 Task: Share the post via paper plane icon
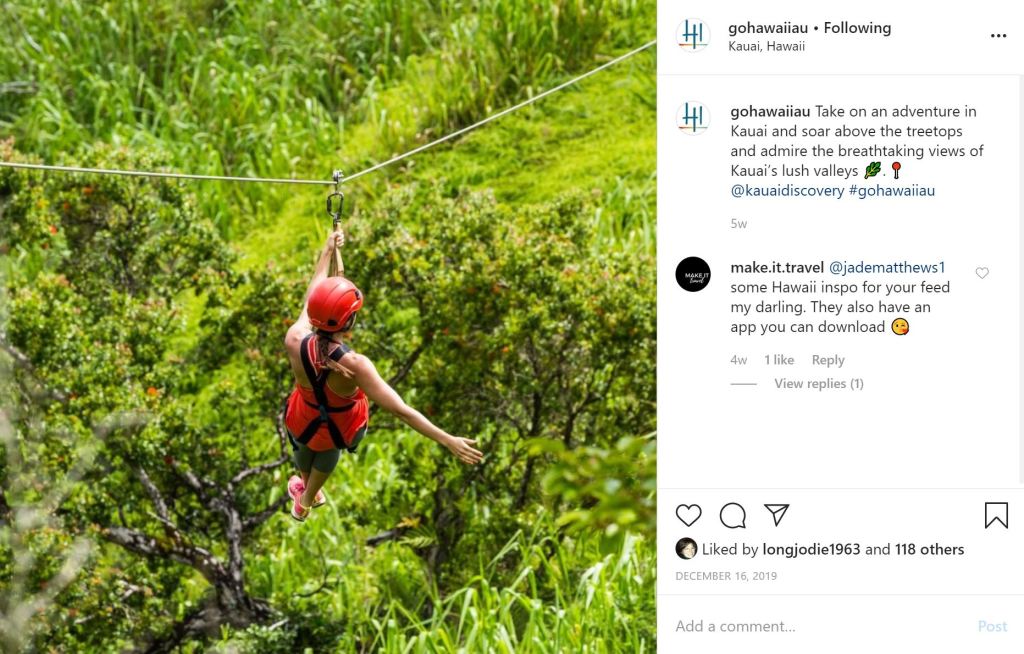pos(777,515)
